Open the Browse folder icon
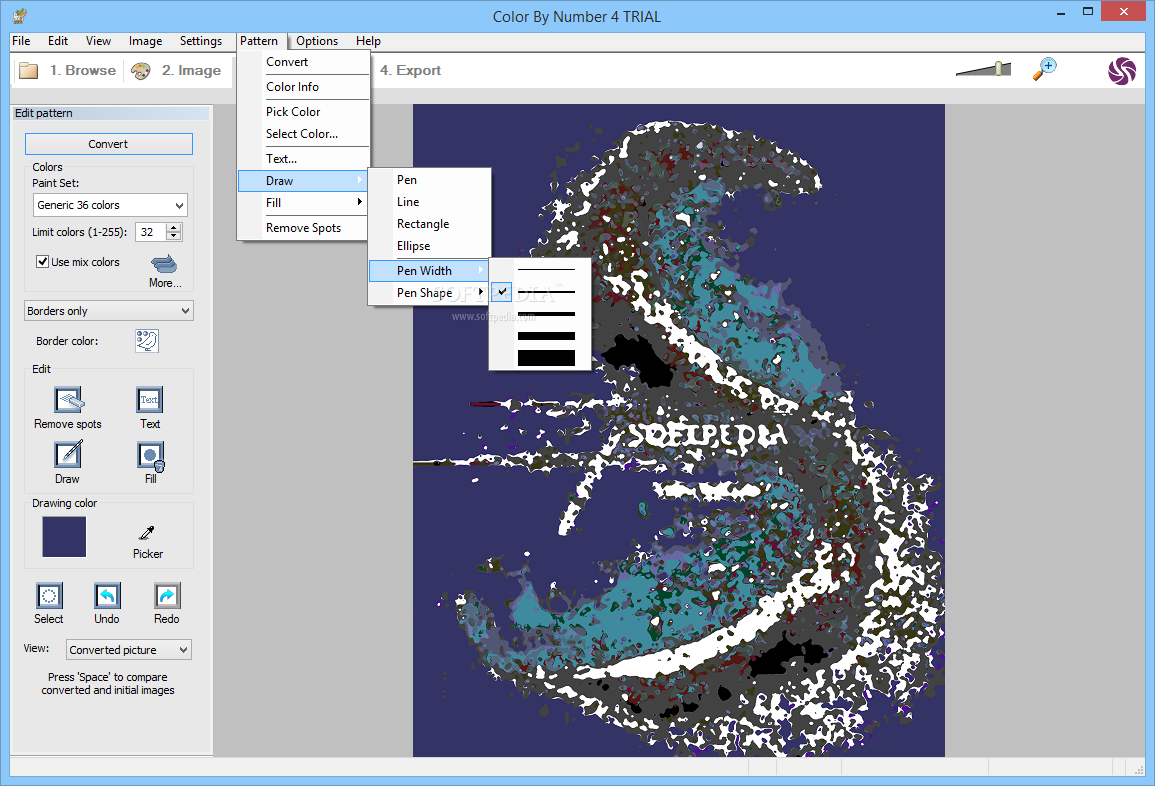The image size is (1155, 786). coord(29,71)
